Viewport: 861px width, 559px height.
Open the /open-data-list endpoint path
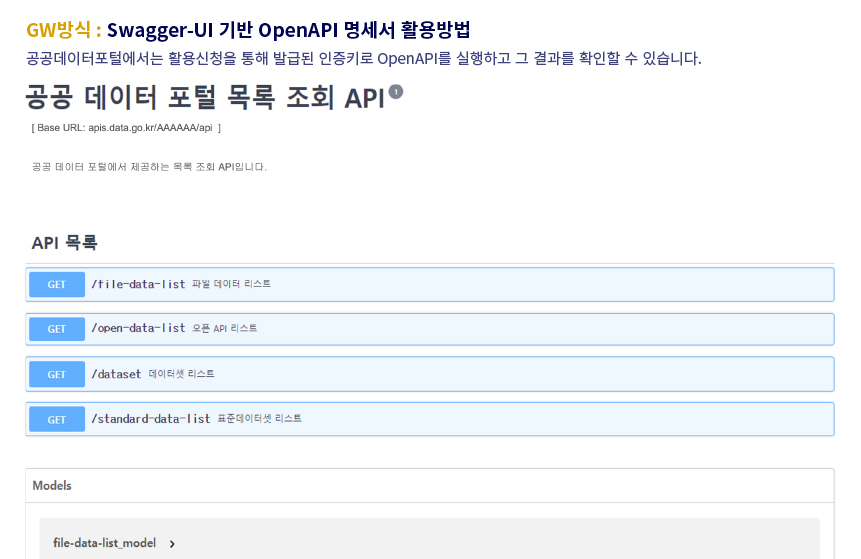[138, 328]
